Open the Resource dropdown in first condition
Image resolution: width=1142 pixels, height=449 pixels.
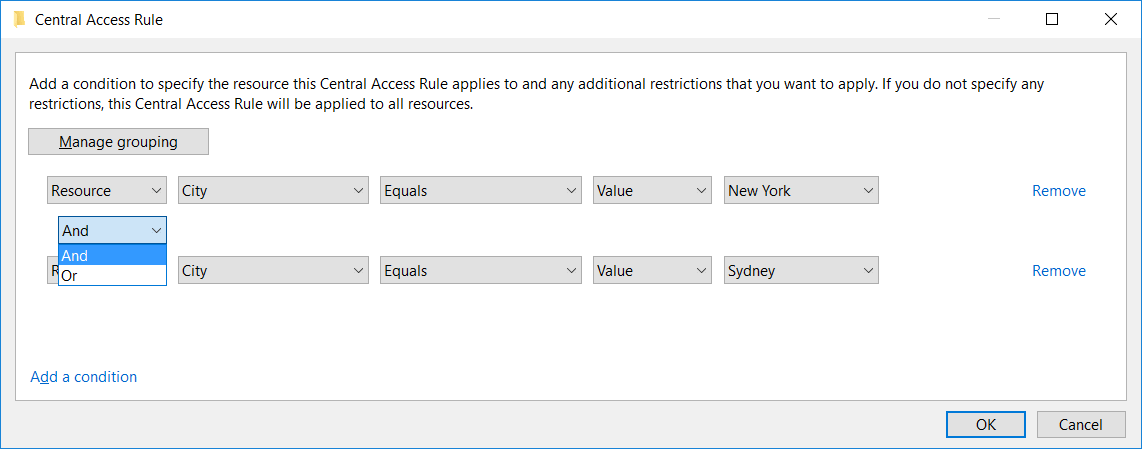coord(107,190)
